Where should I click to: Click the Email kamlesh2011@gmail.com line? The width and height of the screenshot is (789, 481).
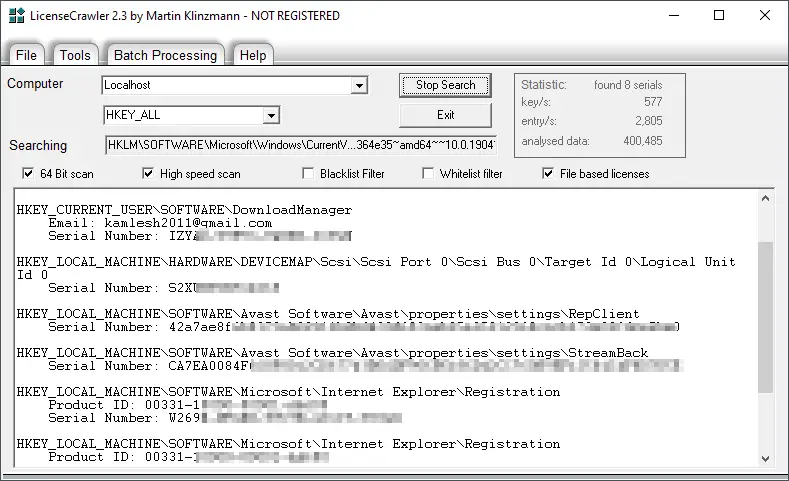tap(160, 223)
